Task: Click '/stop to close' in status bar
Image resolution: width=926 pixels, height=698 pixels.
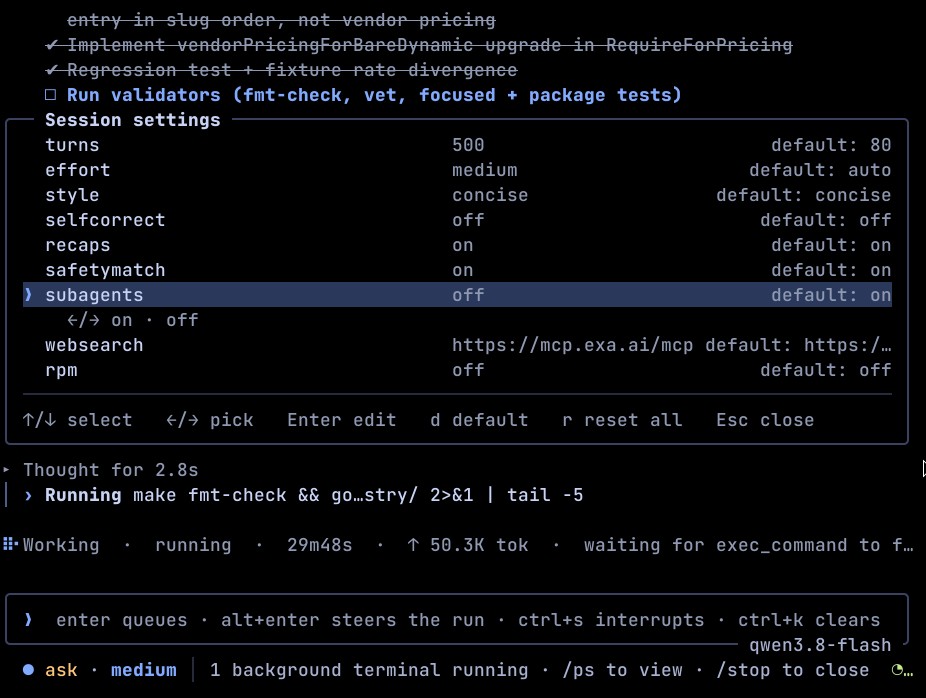Action: coord(793,670)
